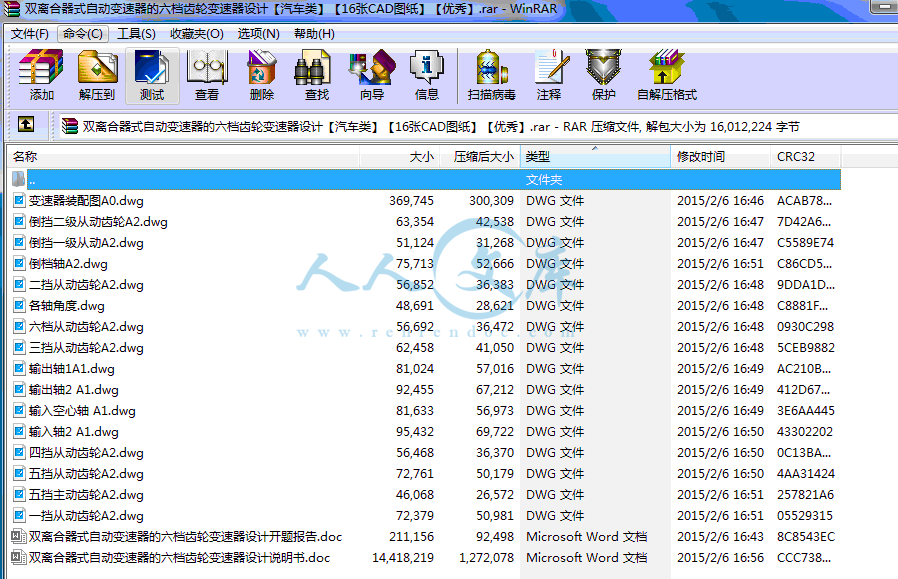Viewport: 898px width, 579px height.
Task: Sort by 名称 column header
Action: [x=183, y=156]
